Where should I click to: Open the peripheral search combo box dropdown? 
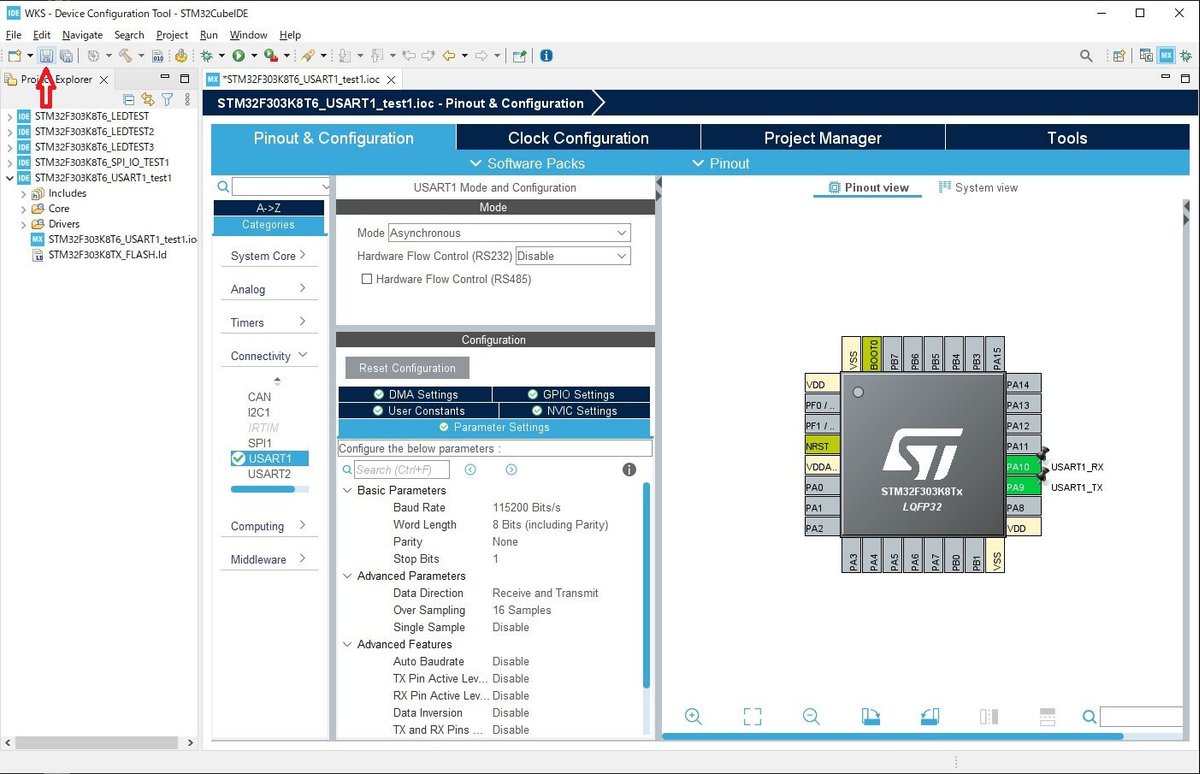pyautogui.click(x=325, y=187)
